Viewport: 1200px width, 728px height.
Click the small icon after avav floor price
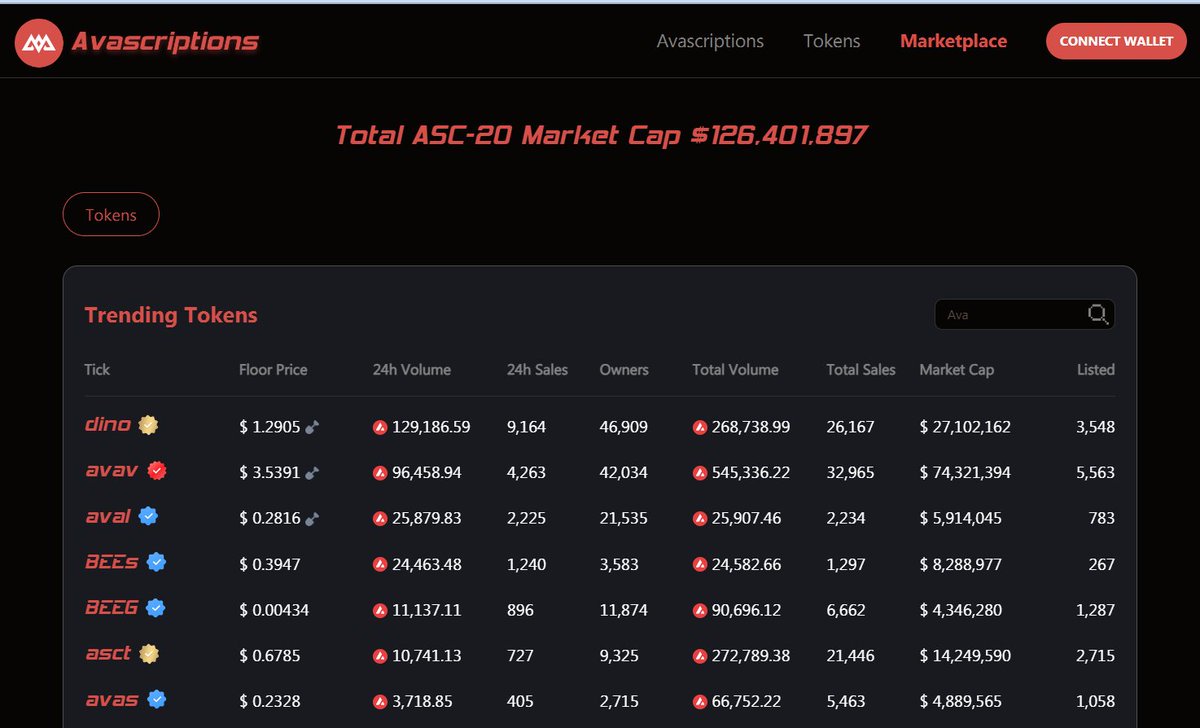pos(312,473)
